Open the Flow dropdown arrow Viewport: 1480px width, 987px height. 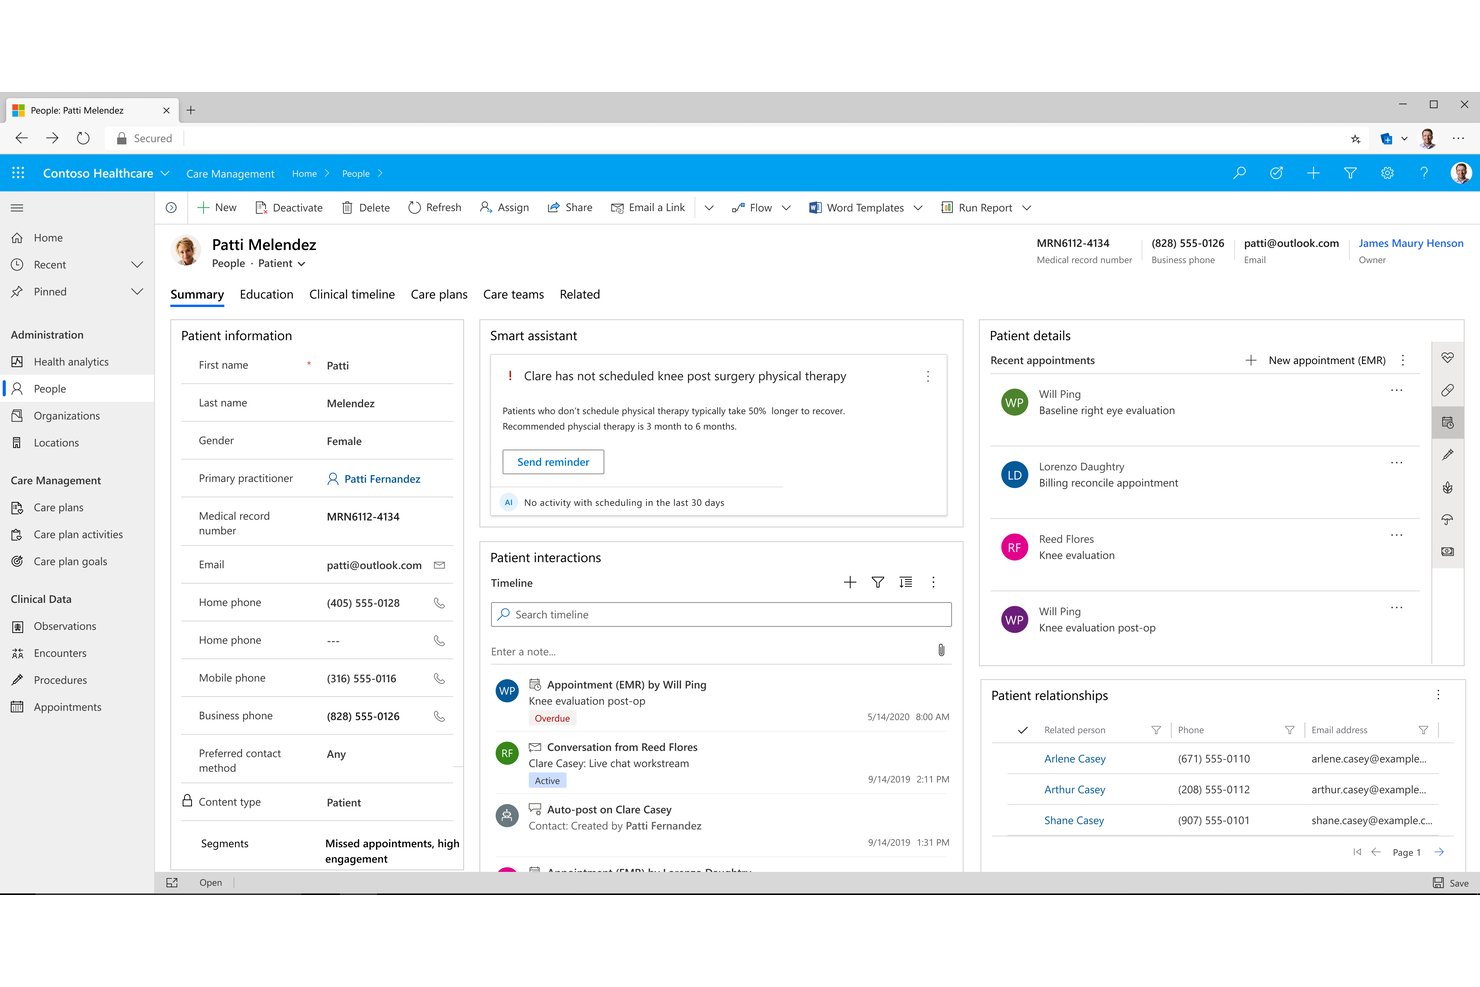tap(786, 208)
